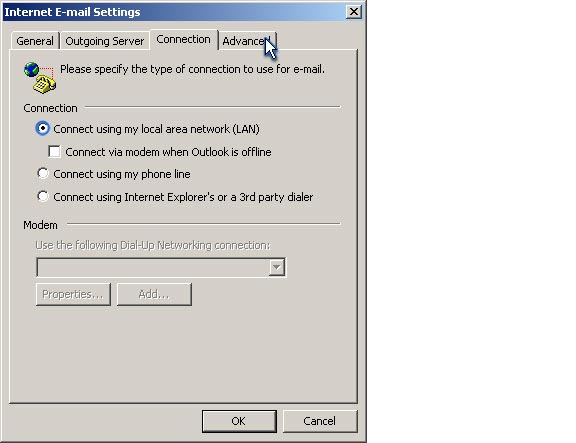The width and height of the screenshot is (576, 443).
Task: Choose Connect using my phone line
Action: tap(43, 173)
